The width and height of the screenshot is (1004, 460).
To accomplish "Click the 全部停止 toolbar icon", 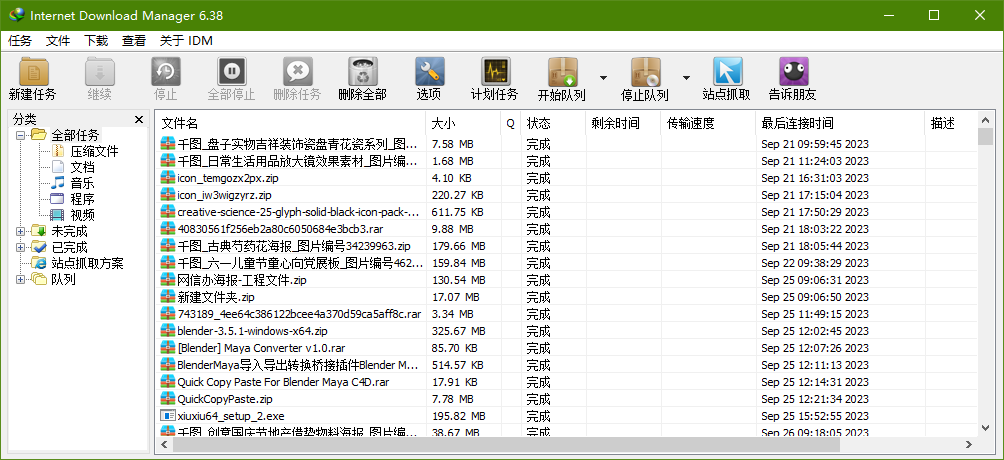I will click(x=232, y=72).
